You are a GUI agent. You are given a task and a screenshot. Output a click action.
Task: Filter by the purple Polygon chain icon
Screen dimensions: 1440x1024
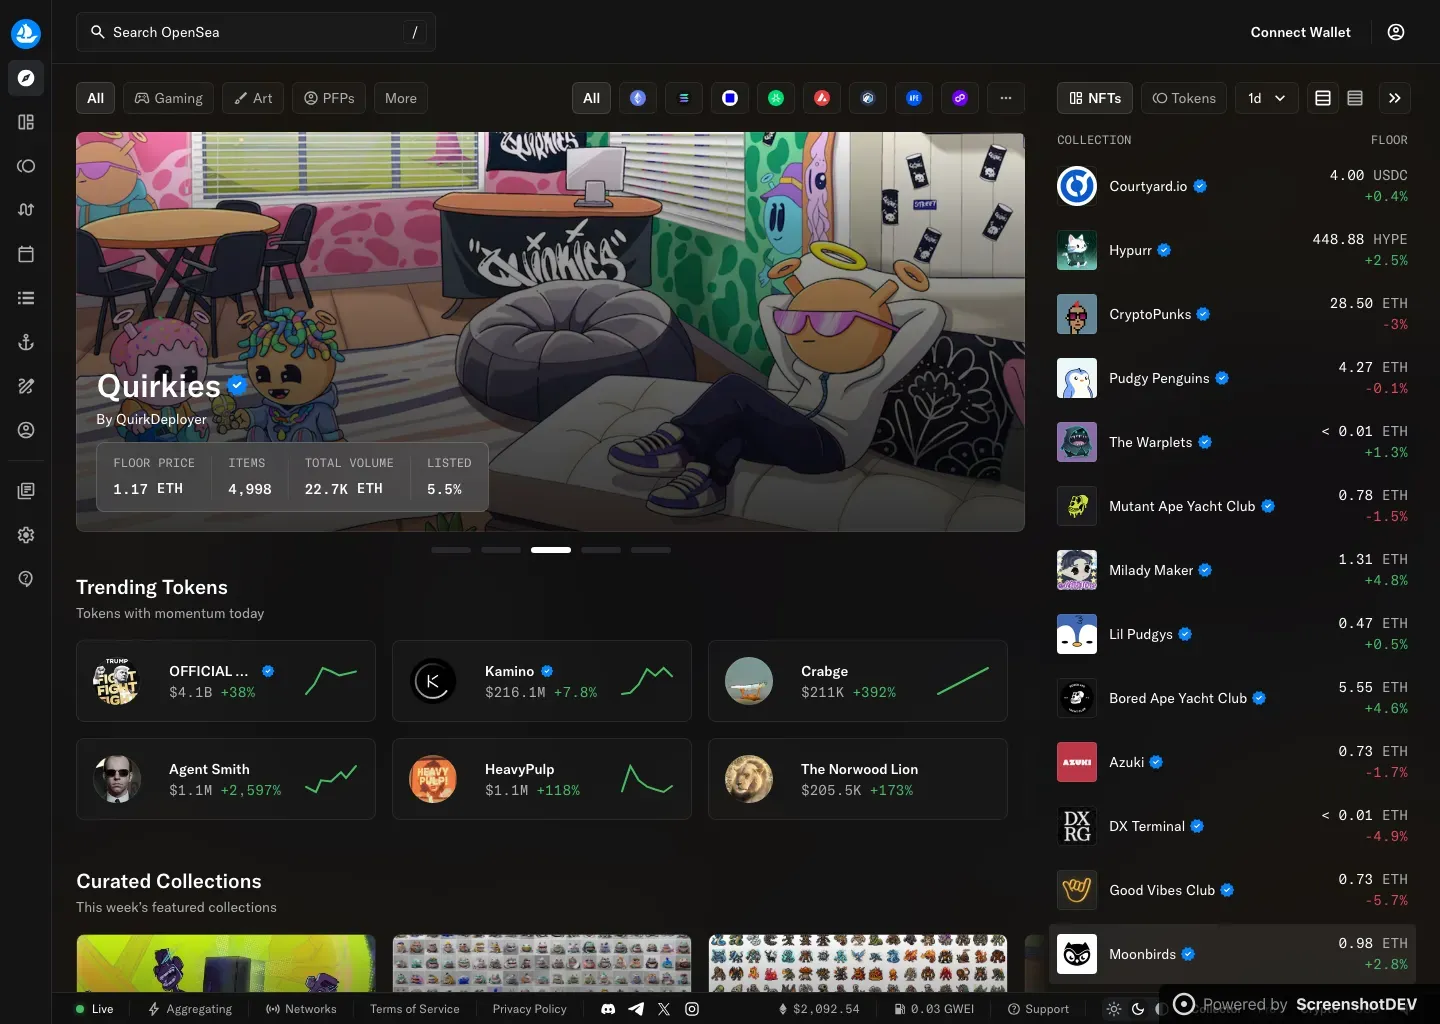tap(960, 98)
